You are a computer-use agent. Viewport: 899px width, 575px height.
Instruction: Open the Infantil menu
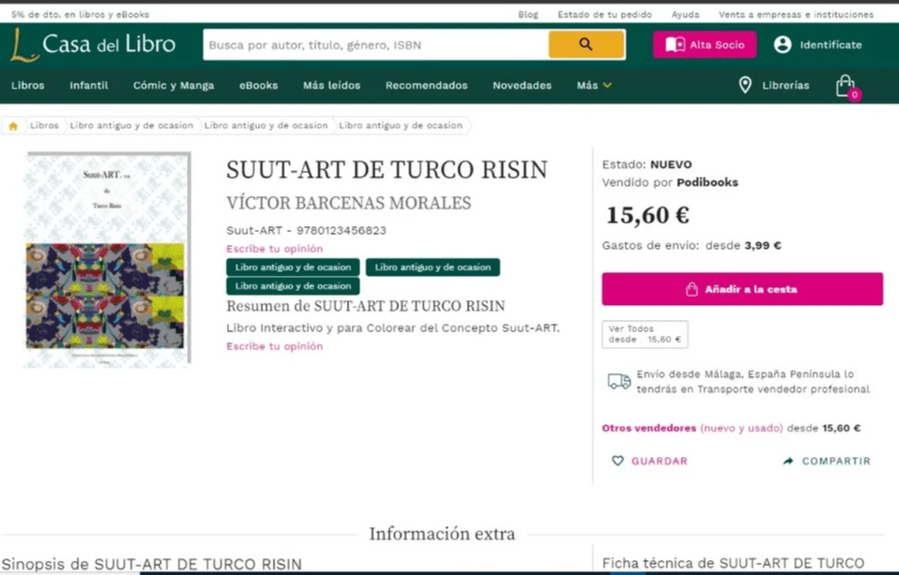click(89, 85)
